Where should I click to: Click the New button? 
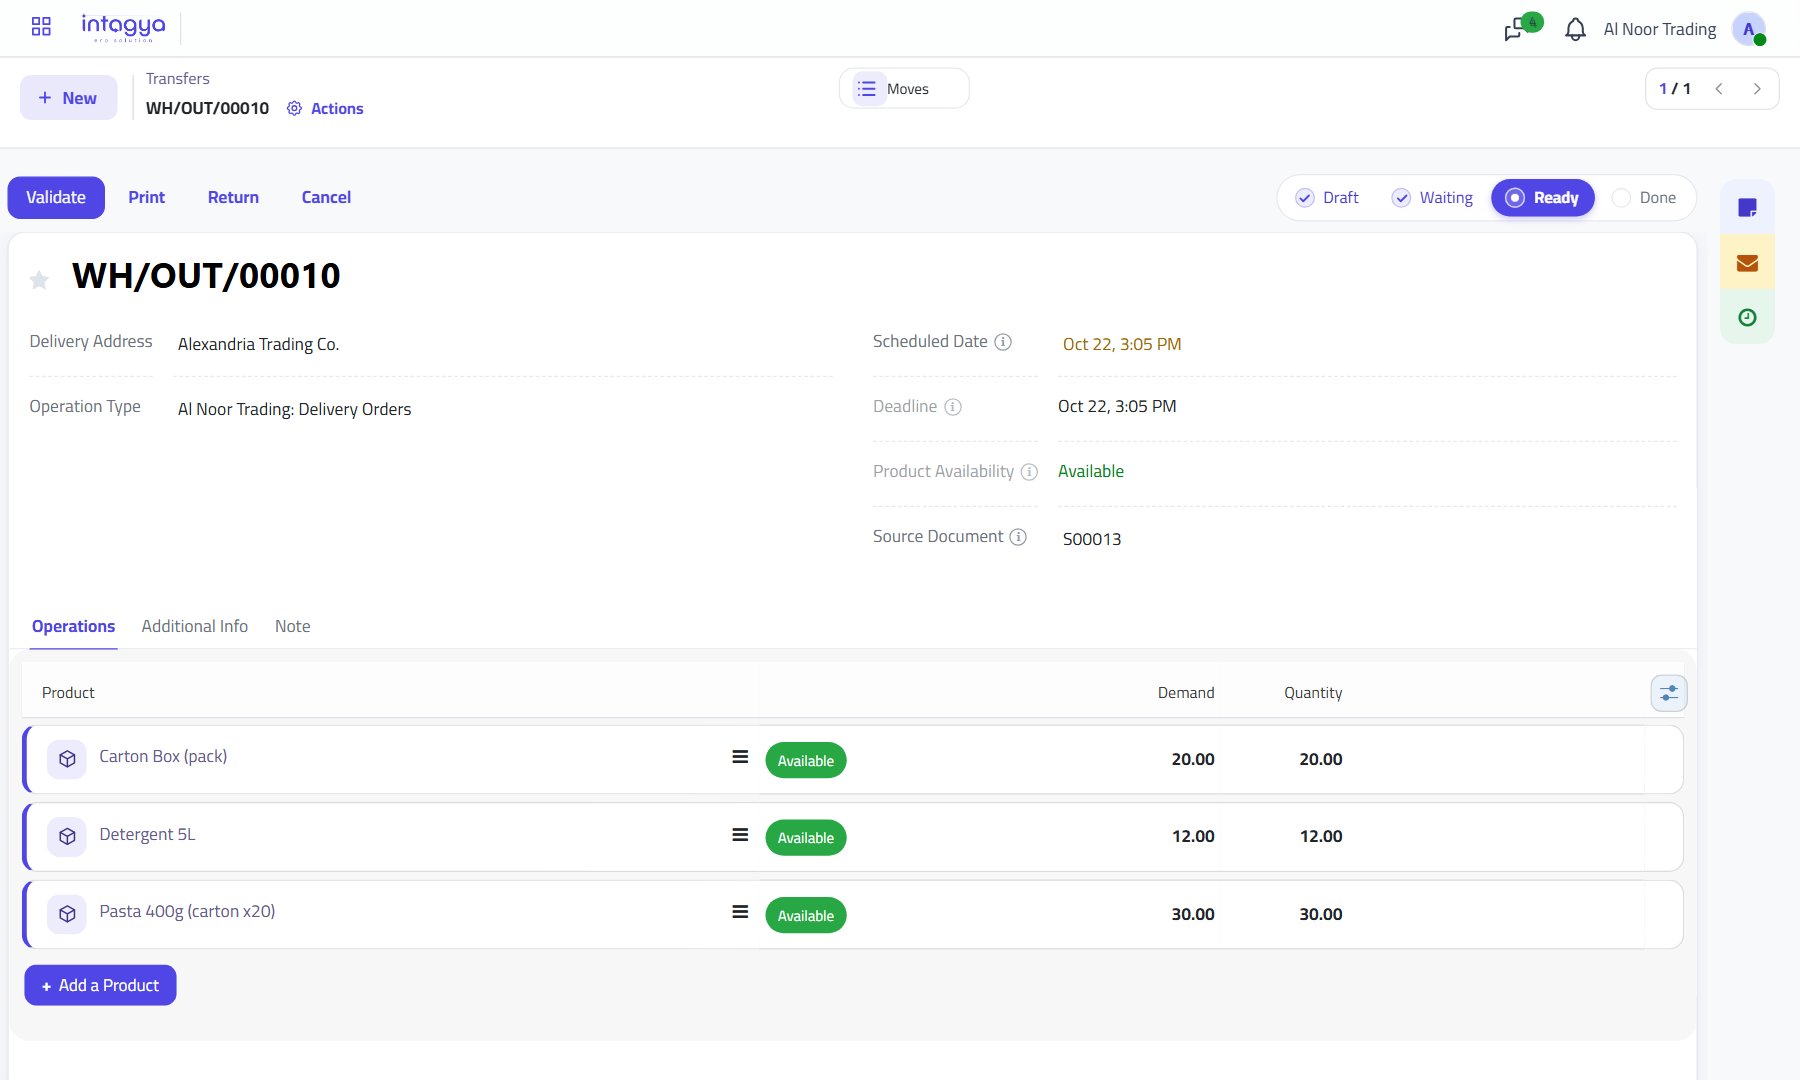pos(69,98)
